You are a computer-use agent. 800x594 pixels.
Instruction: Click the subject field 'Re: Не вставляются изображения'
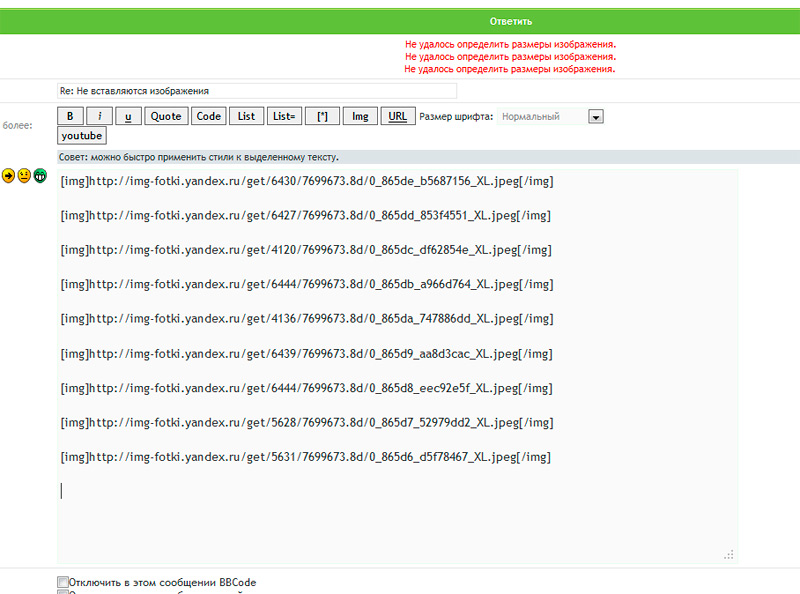point(257,91)
